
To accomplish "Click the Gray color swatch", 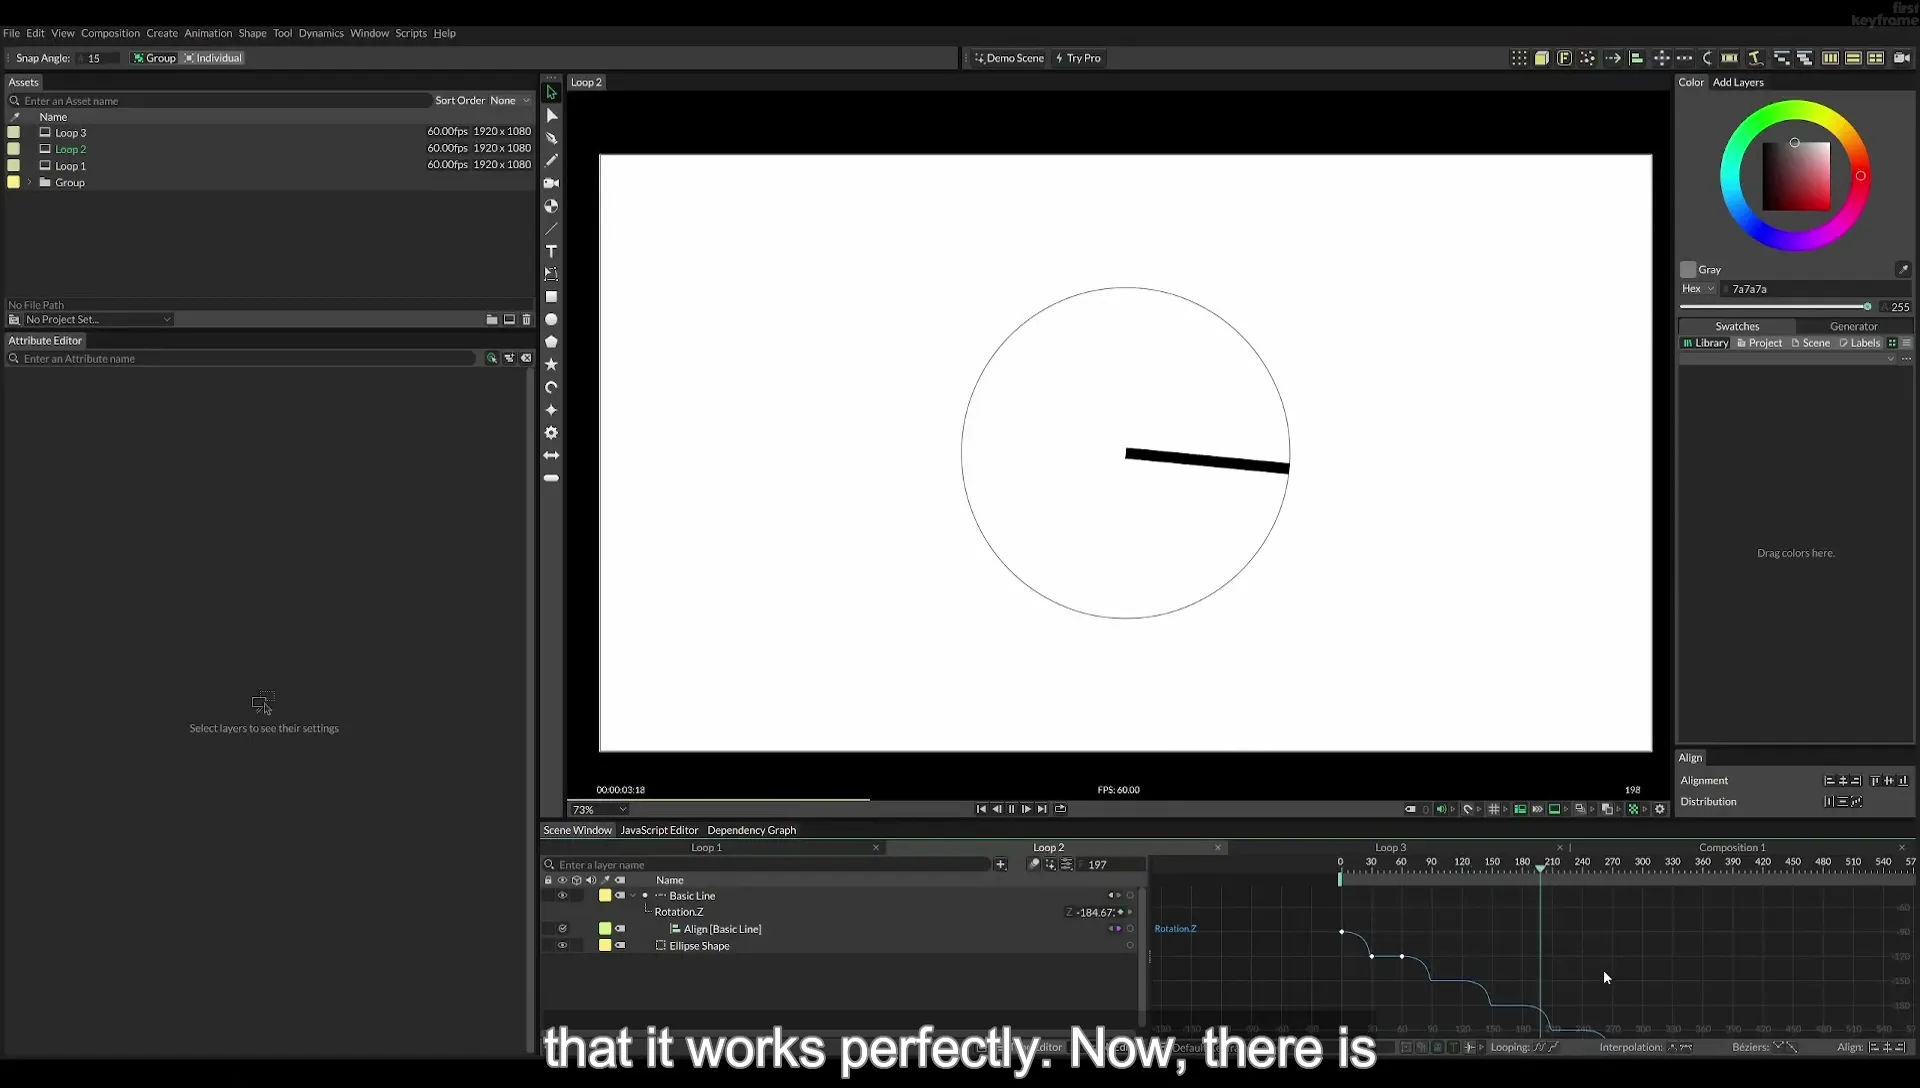I will (x=1688, y=269).
